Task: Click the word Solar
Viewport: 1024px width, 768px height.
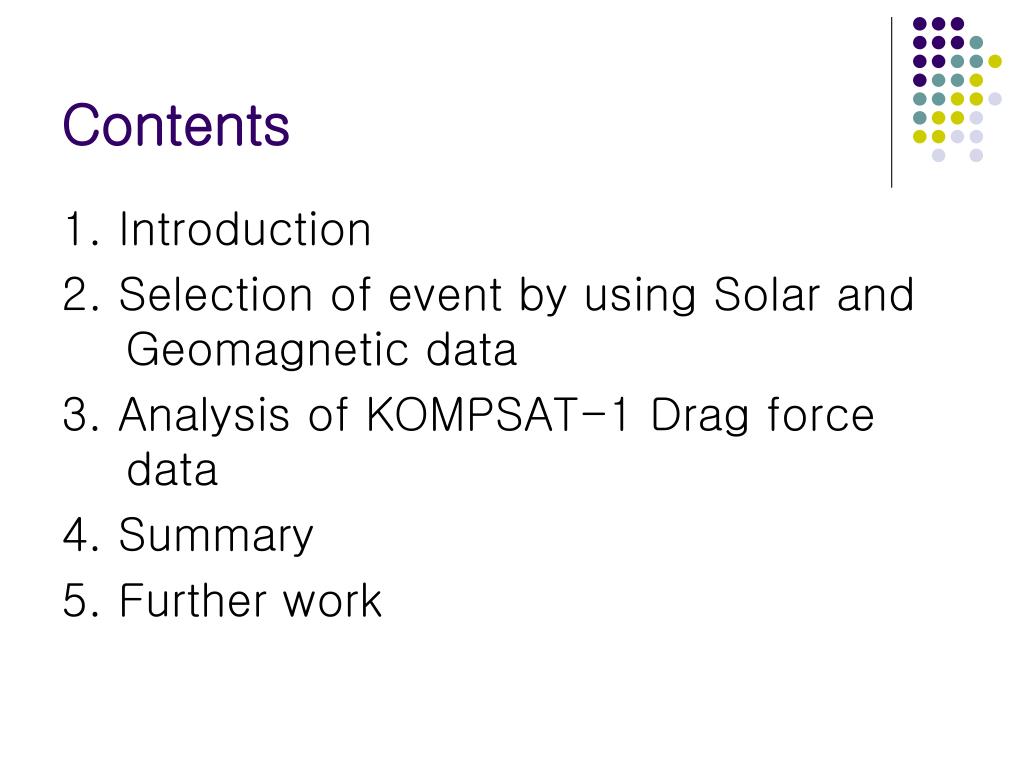Action: coord(766,295)
